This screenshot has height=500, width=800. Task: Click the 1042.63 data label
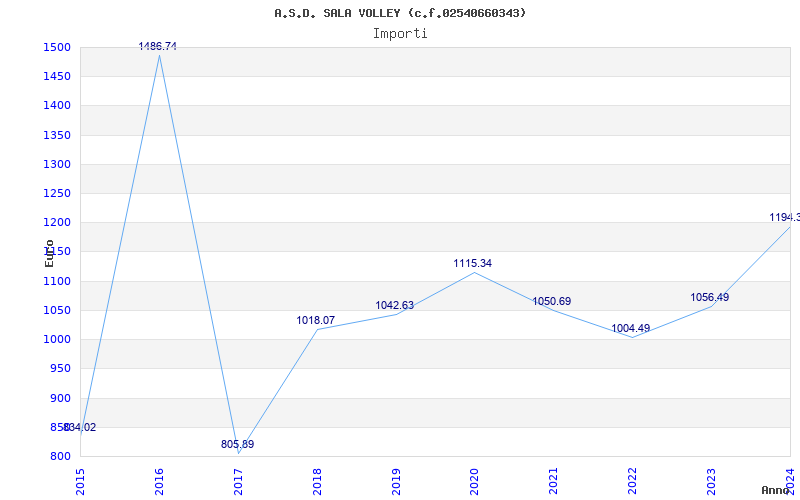(395, 306)
